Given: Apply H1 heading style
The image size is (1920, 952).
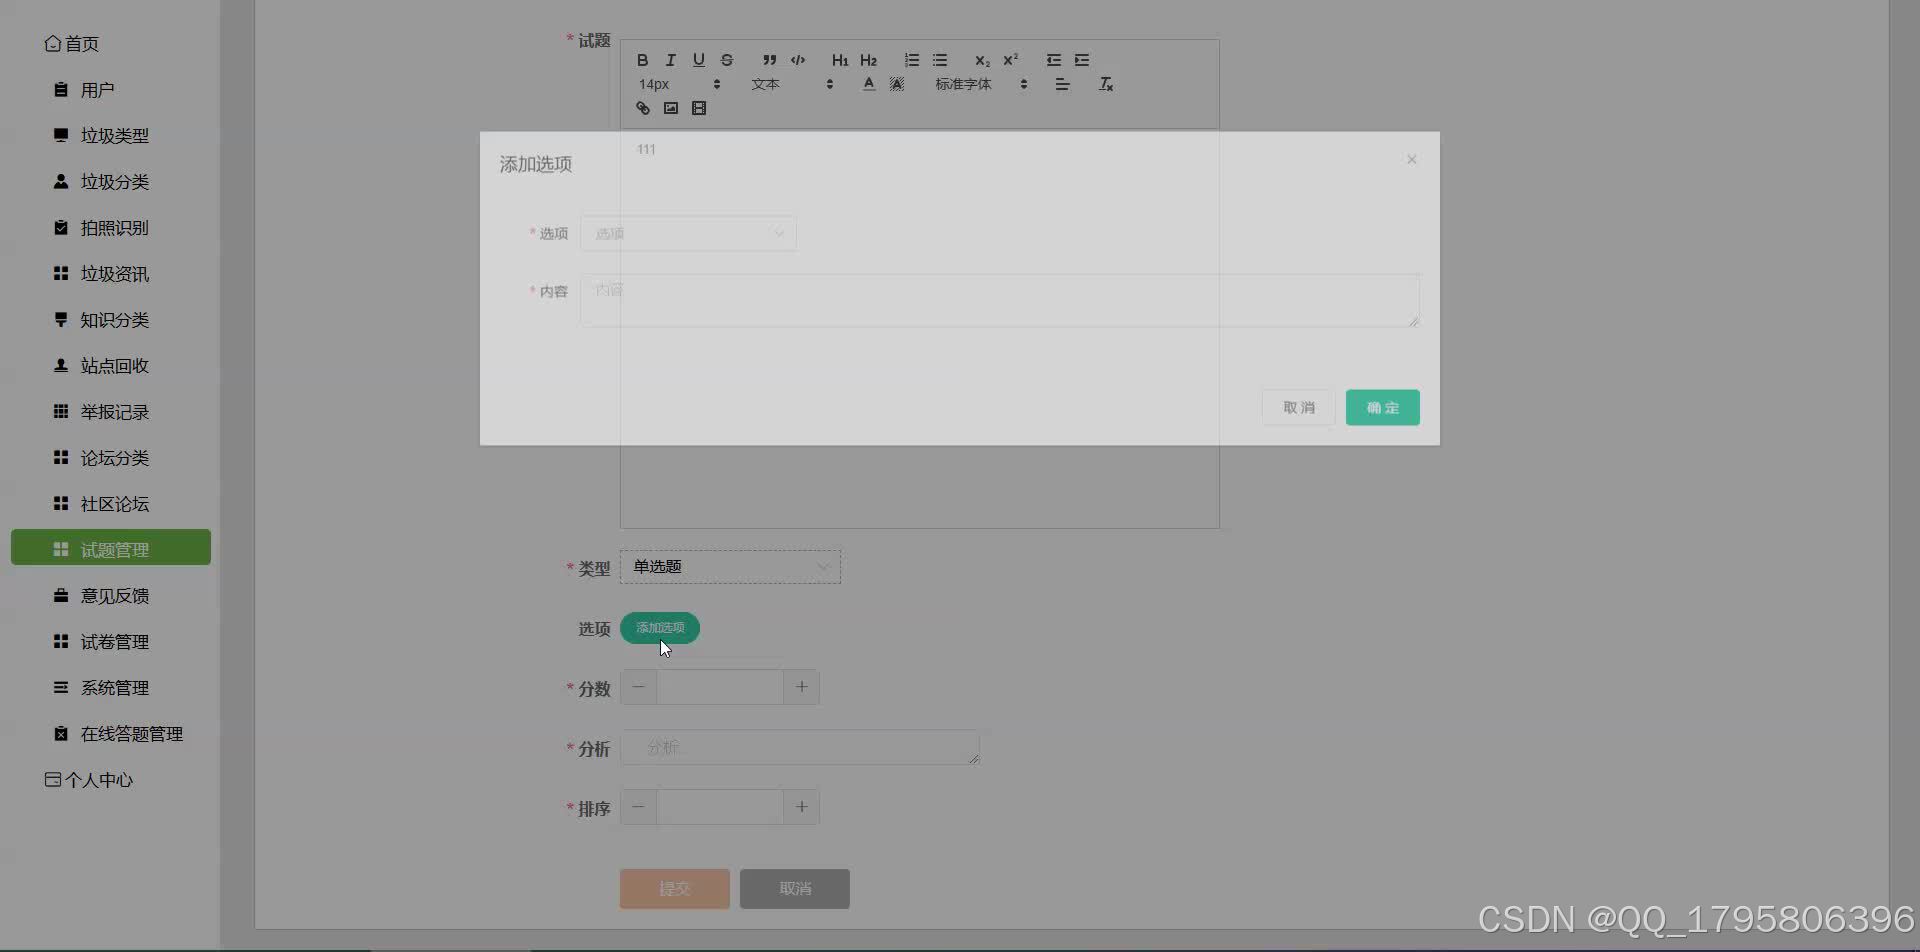Looking at the screenshot, I should tap(840, 60).
